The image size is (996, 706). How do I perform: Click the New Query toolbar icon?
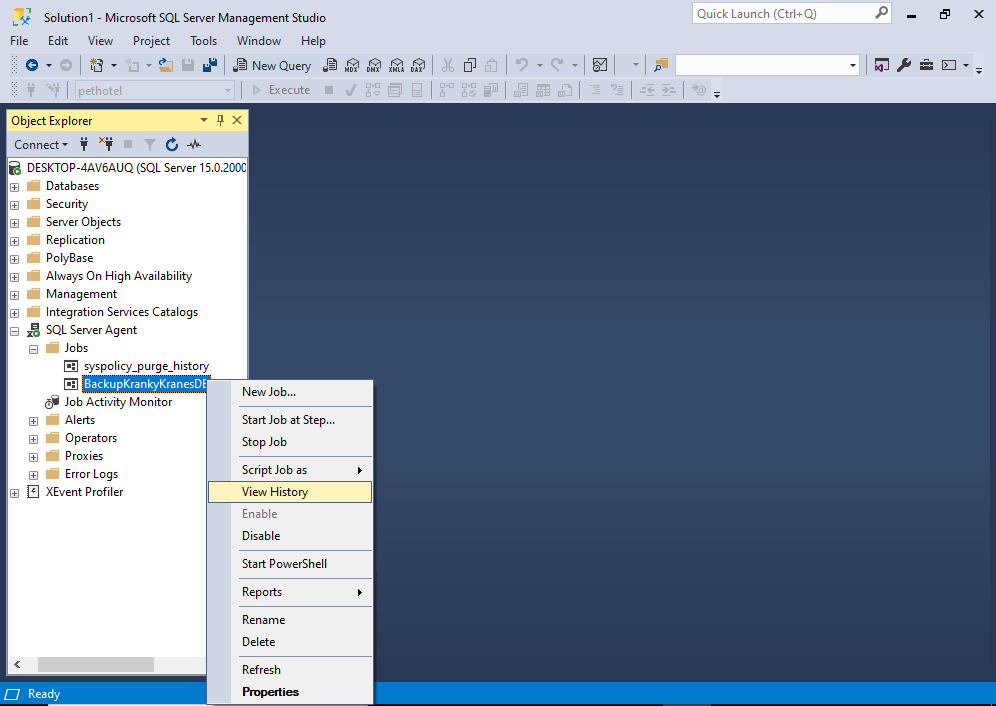pos(270,64)
